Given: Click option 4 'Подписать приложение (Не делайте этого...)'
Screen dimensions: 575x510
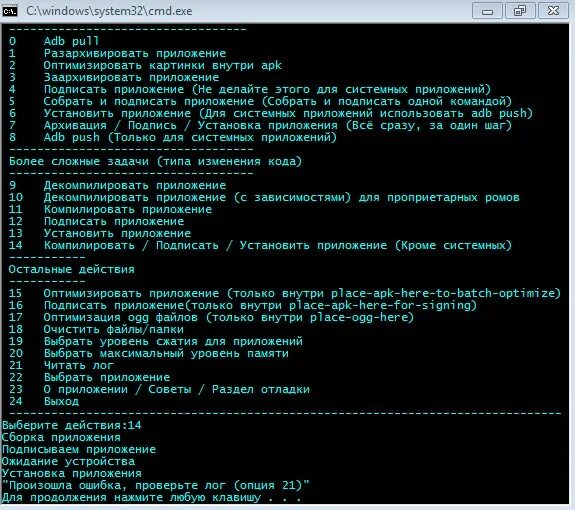Looking at the screenshot, I should pos(250,89).
